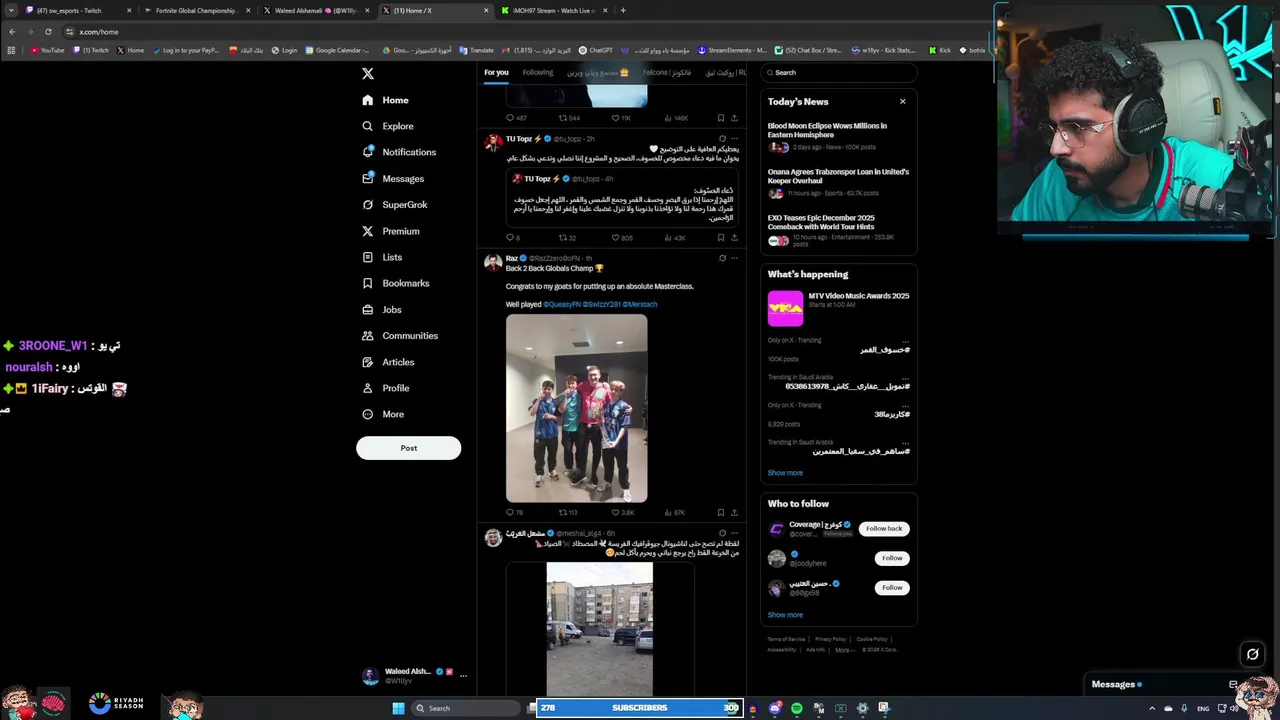The height and width of the screenshot is (720, 1280).
Task: Open the Lists icon in sidebar
Action: [368, 257]
